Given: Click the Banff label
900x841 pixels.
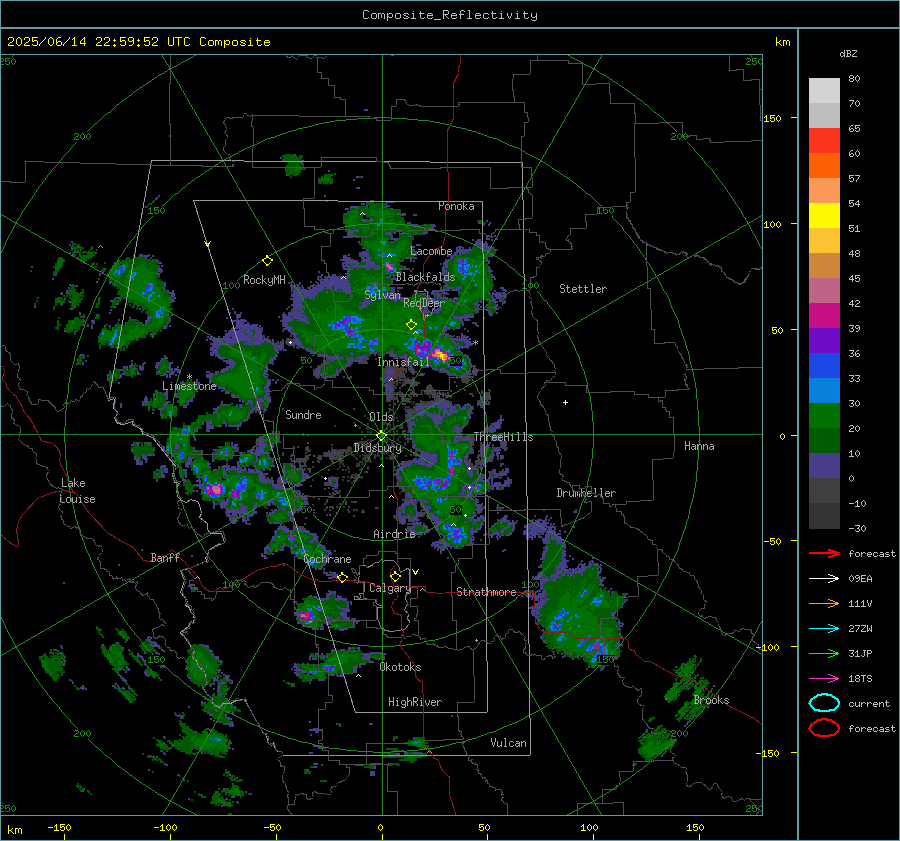Looking at the screenshot, I should (x=165, y=558).
